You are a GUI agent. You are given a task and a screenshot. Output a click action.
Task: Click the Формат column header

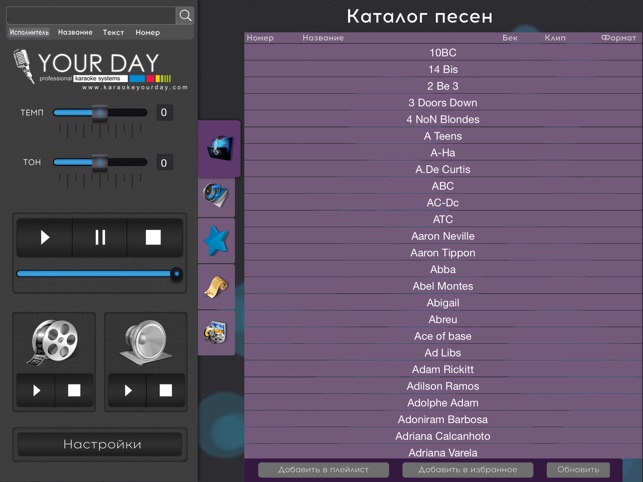coord(618,38)
